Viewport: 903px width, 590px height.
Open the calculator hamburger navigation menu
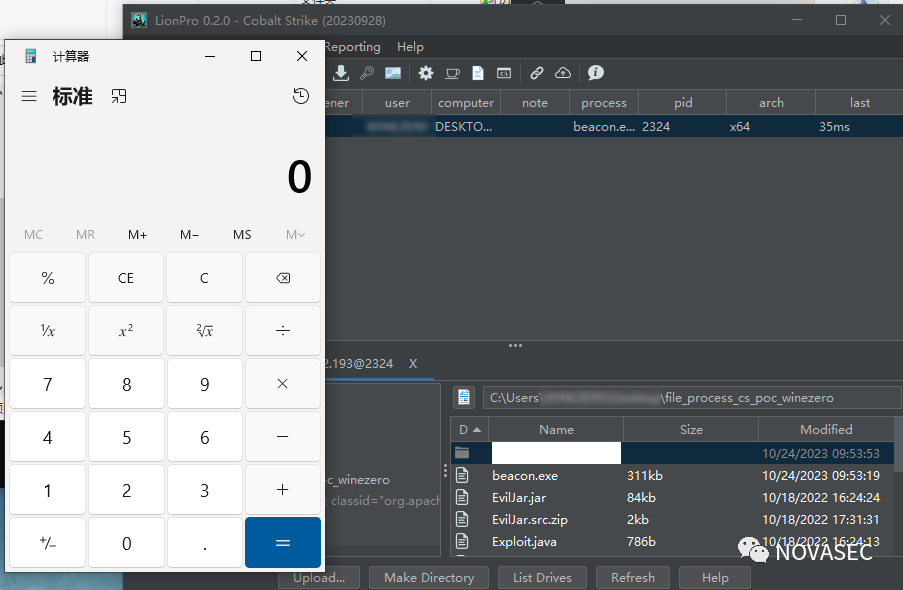click(x=29, y=96)
